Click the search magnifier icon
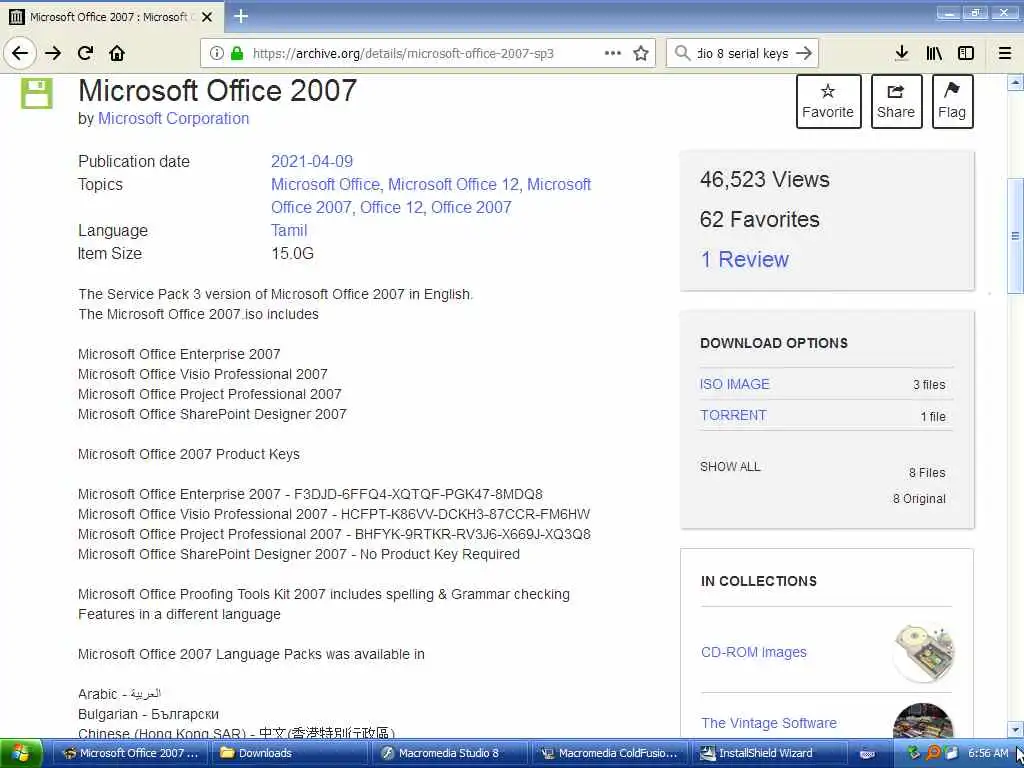 click(682, 53)
